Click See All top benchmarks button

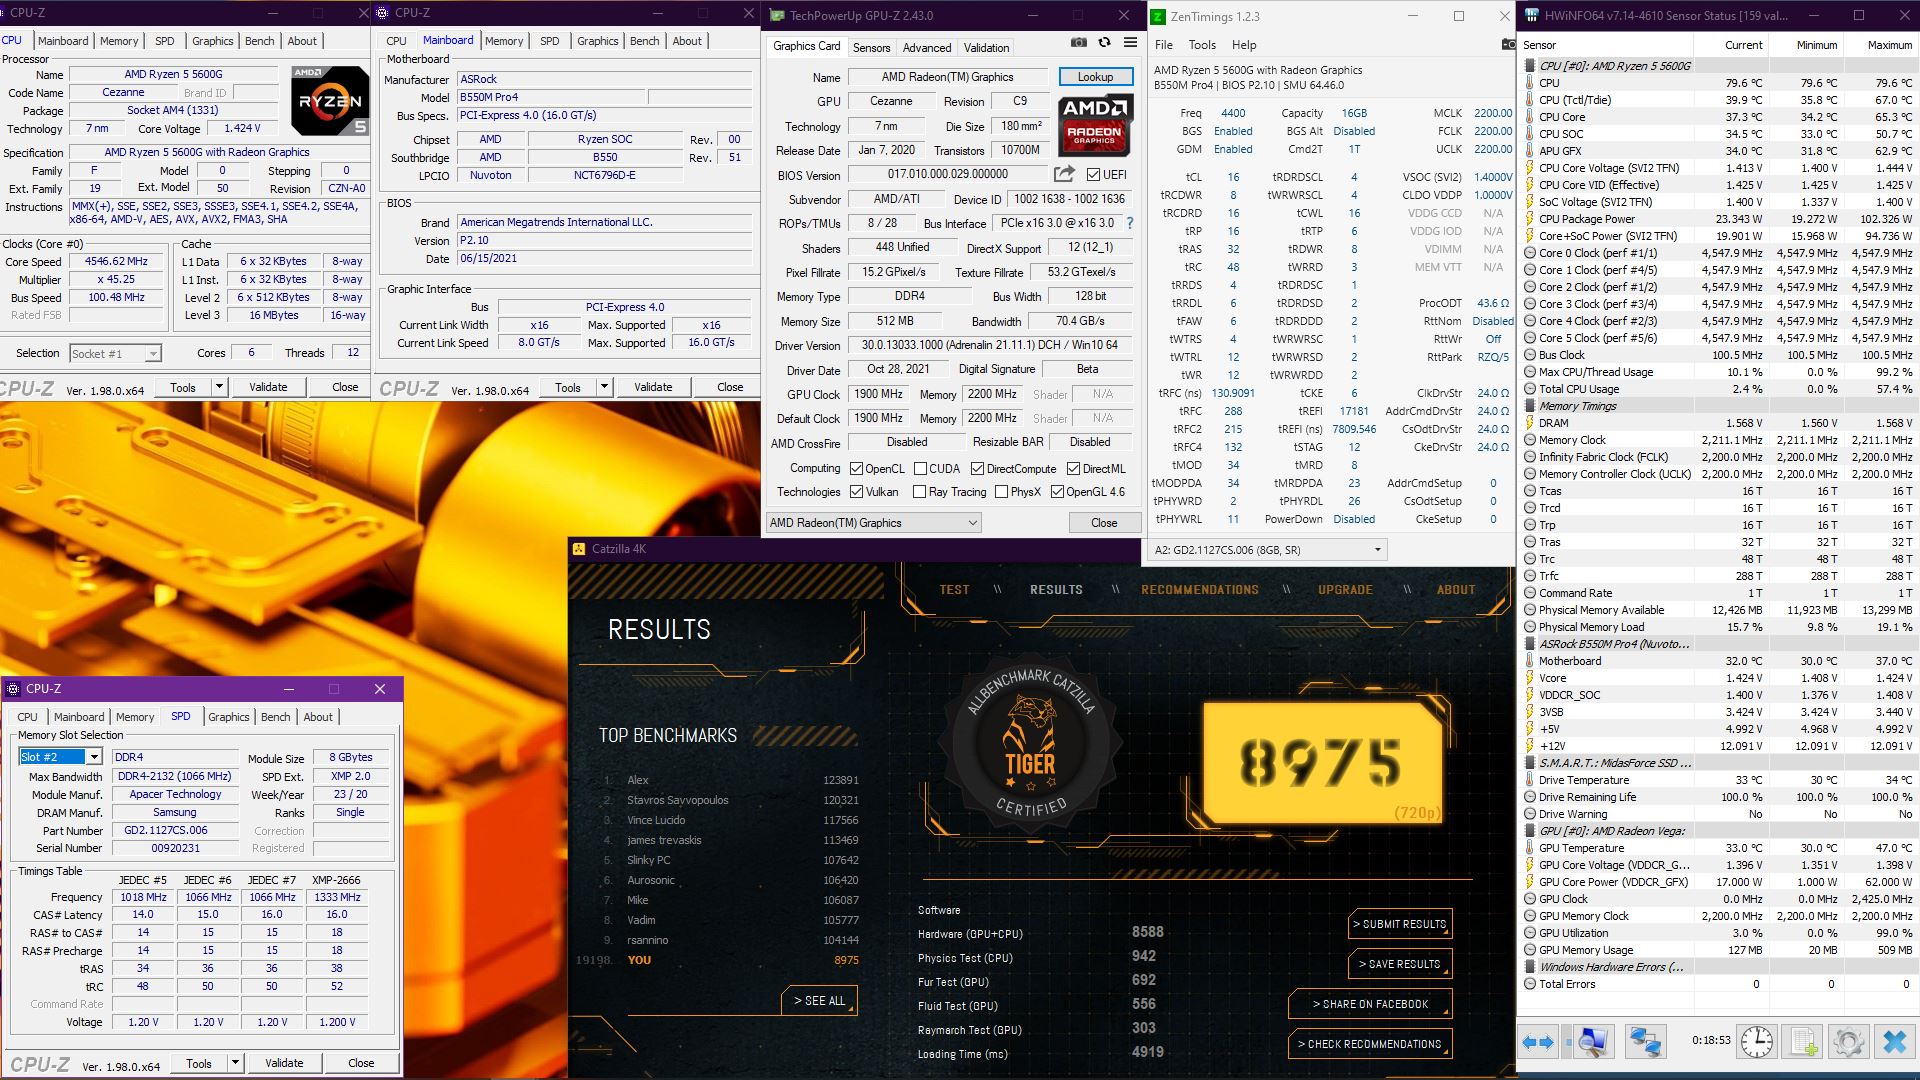[819, 1001]
